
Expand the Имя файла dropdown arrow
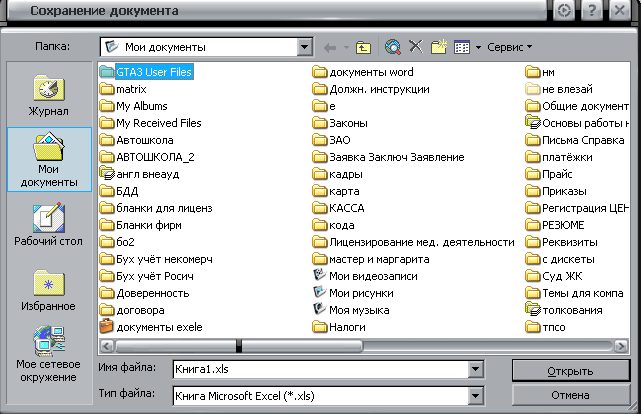pos(475,369)
